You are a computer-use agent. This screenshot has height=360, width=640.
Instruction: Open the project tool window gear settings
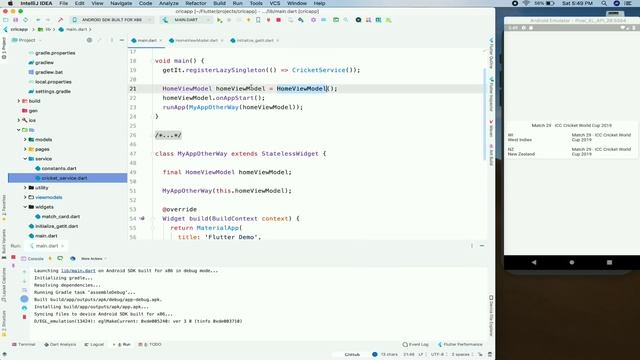tap(89, 40)
